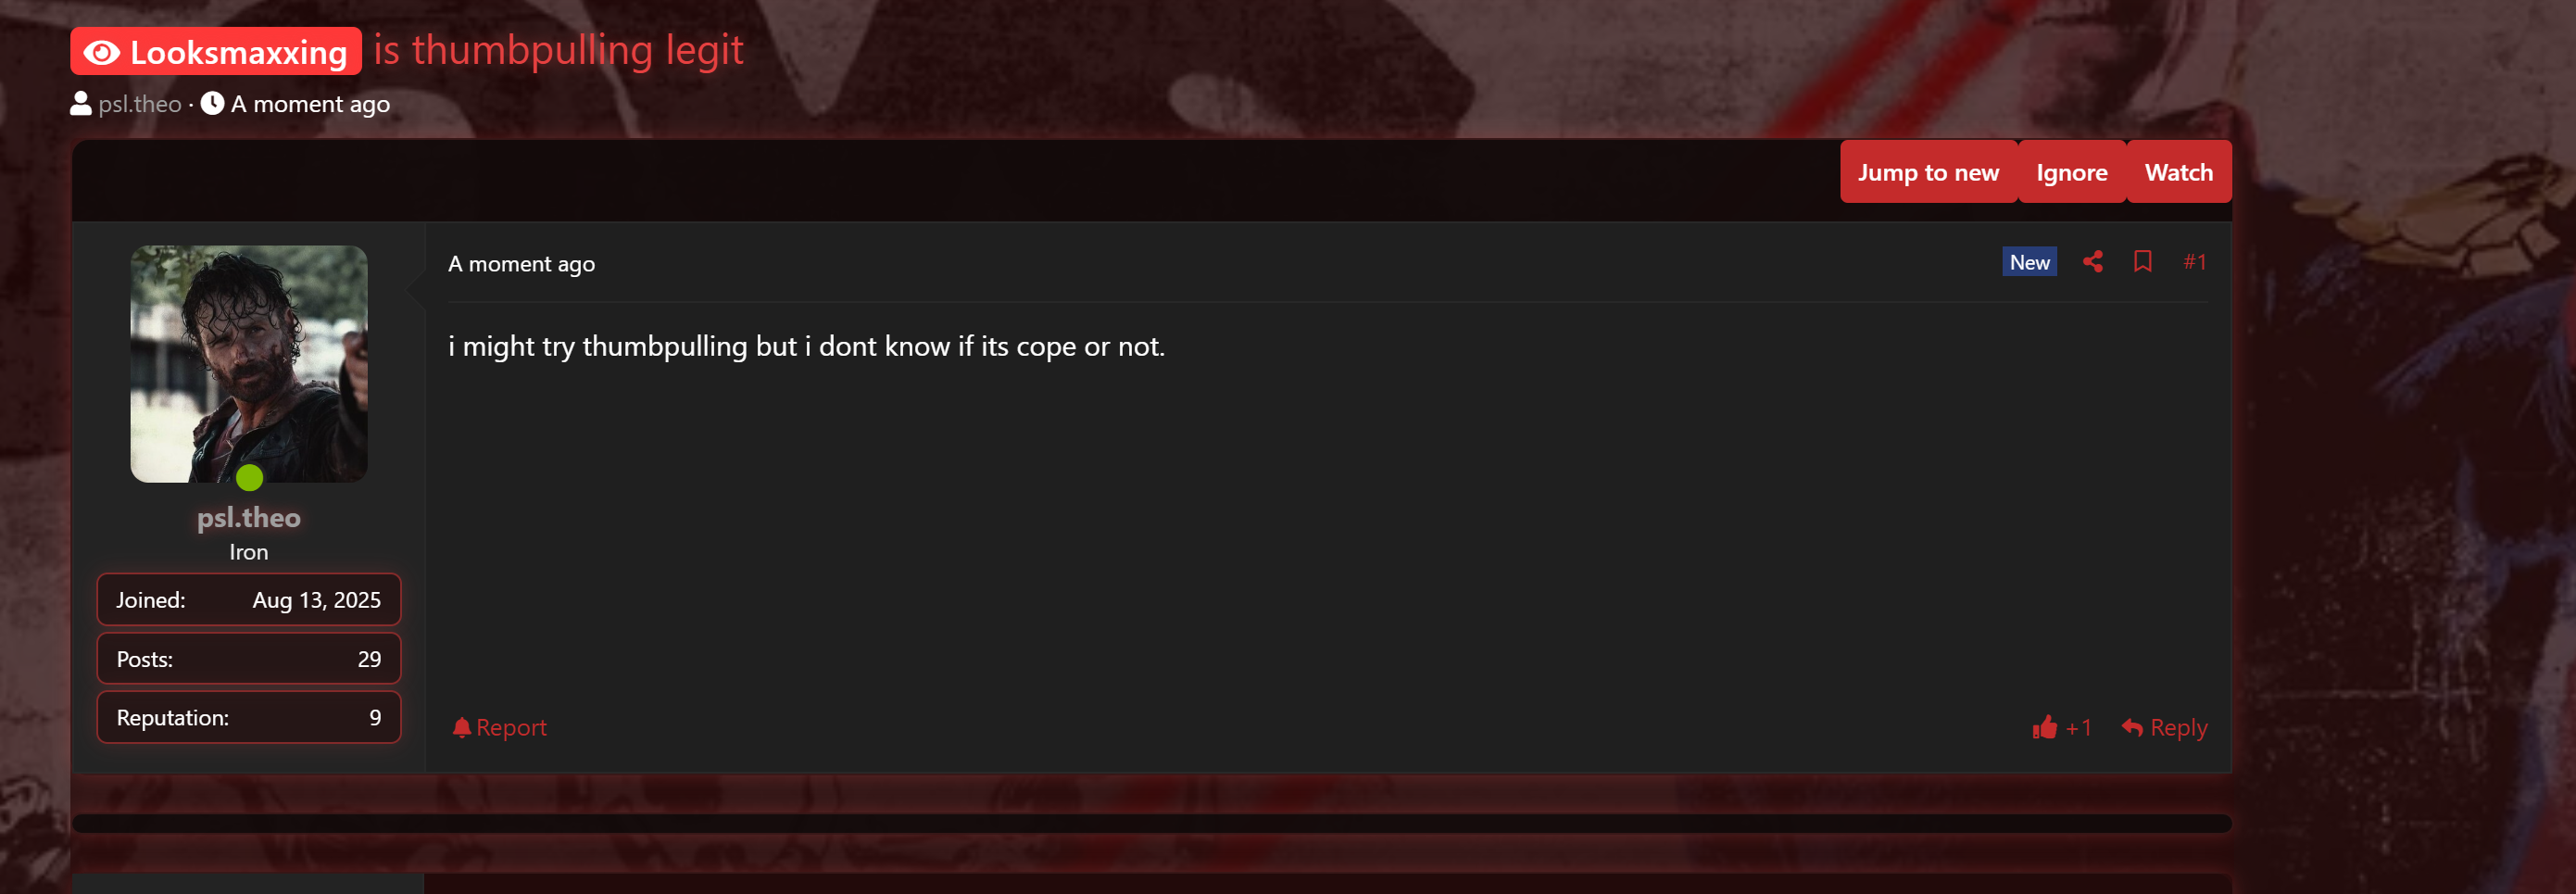
Task: Open the #1 post permalink
Action: coord(2194,262)
